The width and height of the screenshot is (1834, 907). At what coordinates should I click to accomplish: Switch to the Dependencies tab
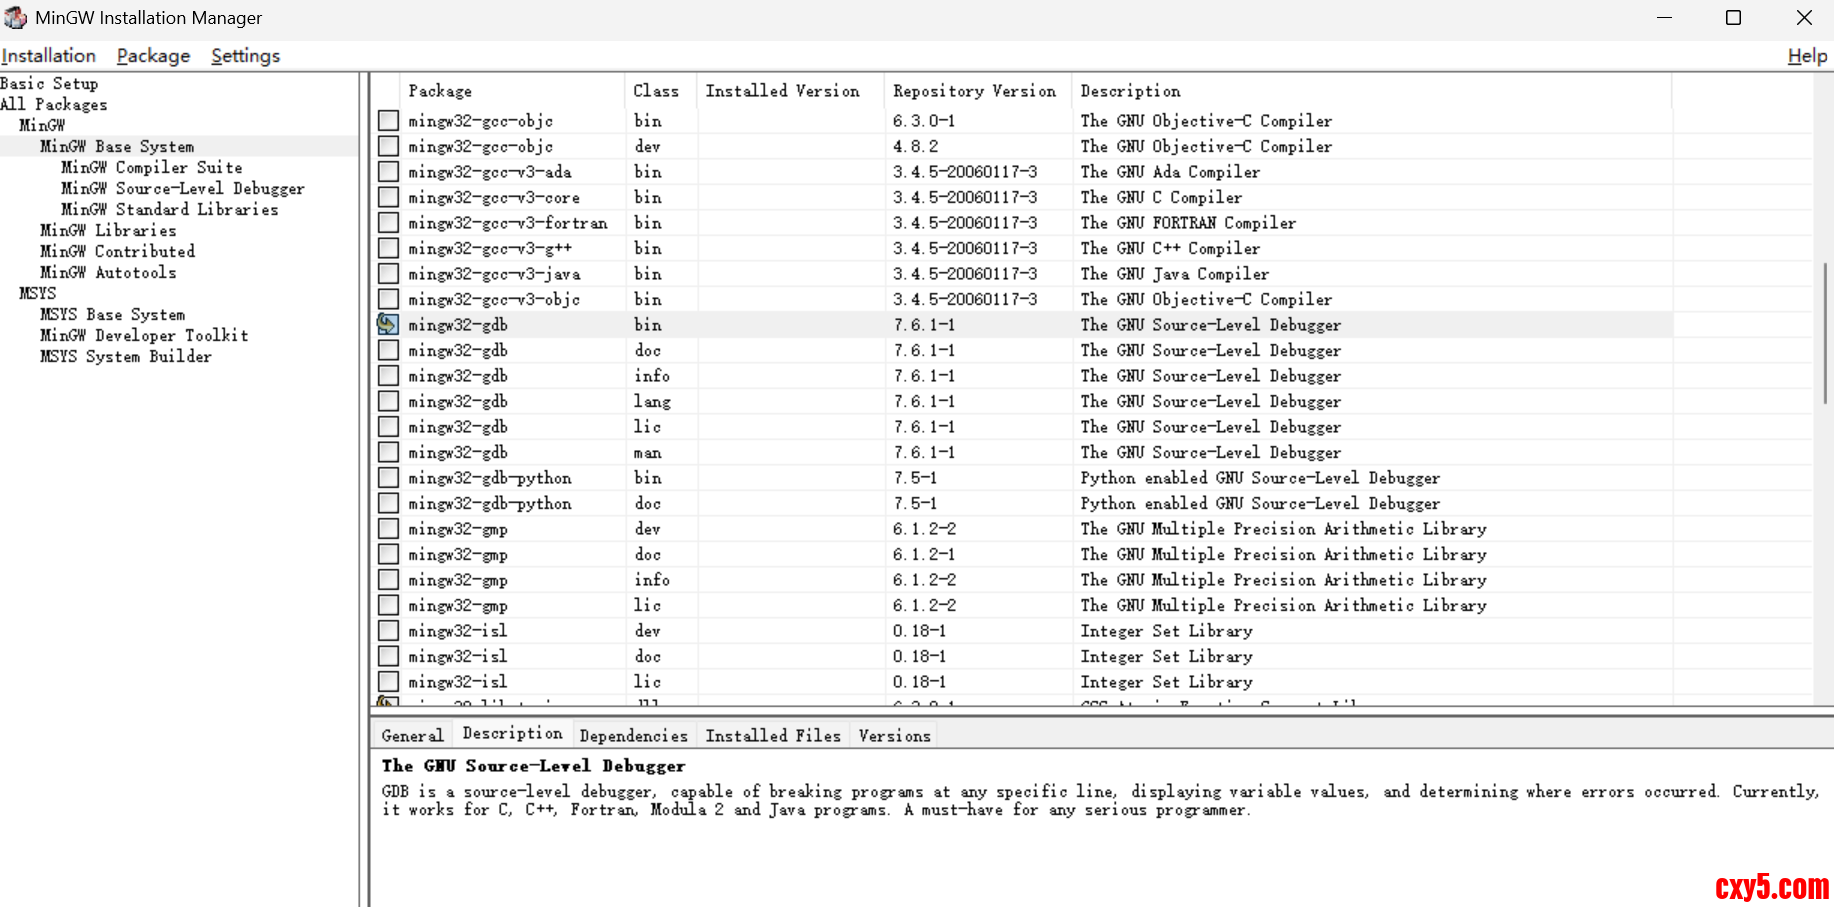tap(633, 736)
